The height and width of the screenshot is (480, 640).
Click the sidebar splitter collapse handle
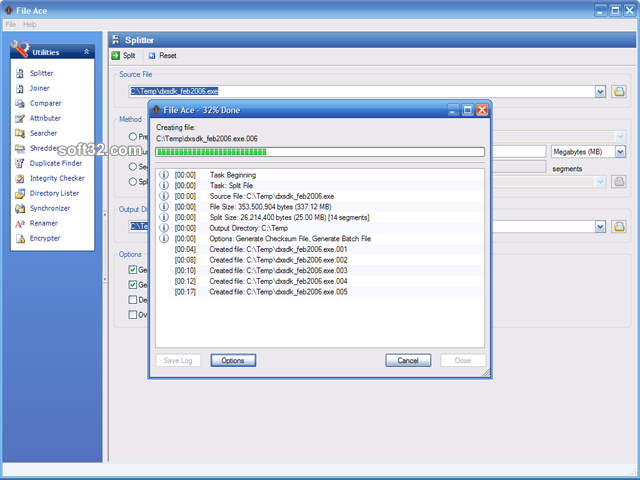pyautogui.click(x=105, y=247)
